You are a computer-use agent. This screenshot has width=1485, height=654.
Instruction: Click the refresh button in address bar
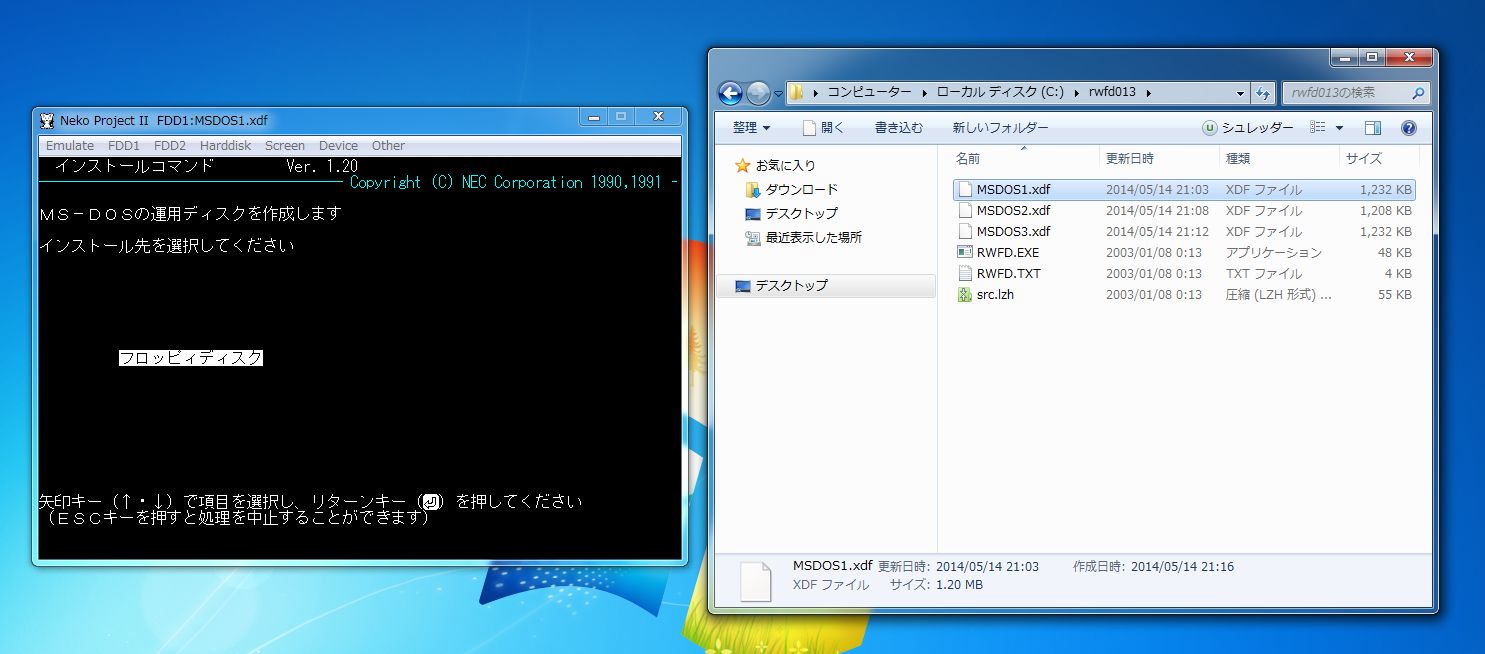pos(1262,93)
